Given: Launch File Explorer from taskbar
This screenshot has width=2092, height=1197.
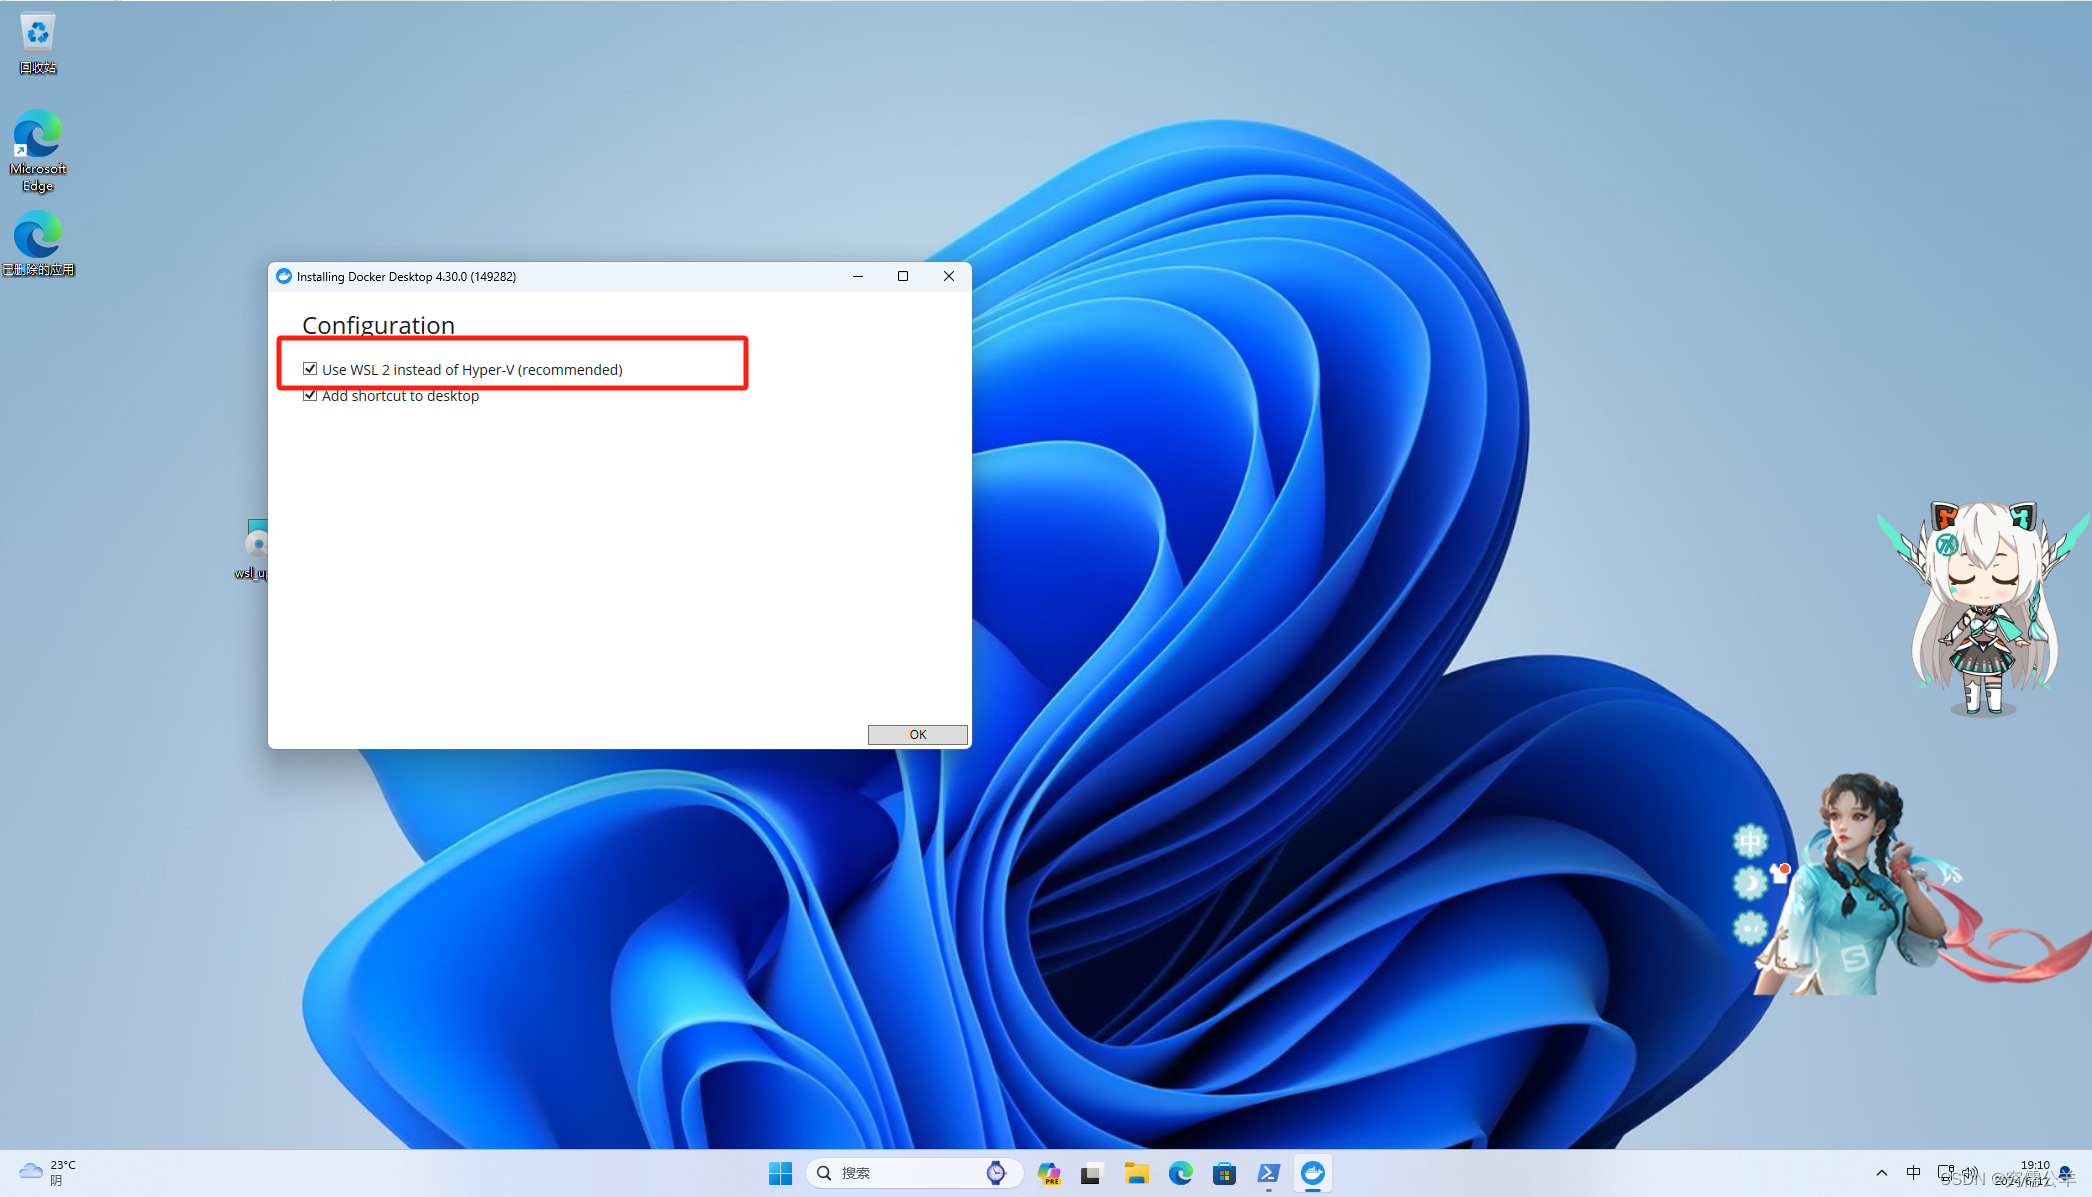Looking at the screenshot, I should click(1136, 1173).
